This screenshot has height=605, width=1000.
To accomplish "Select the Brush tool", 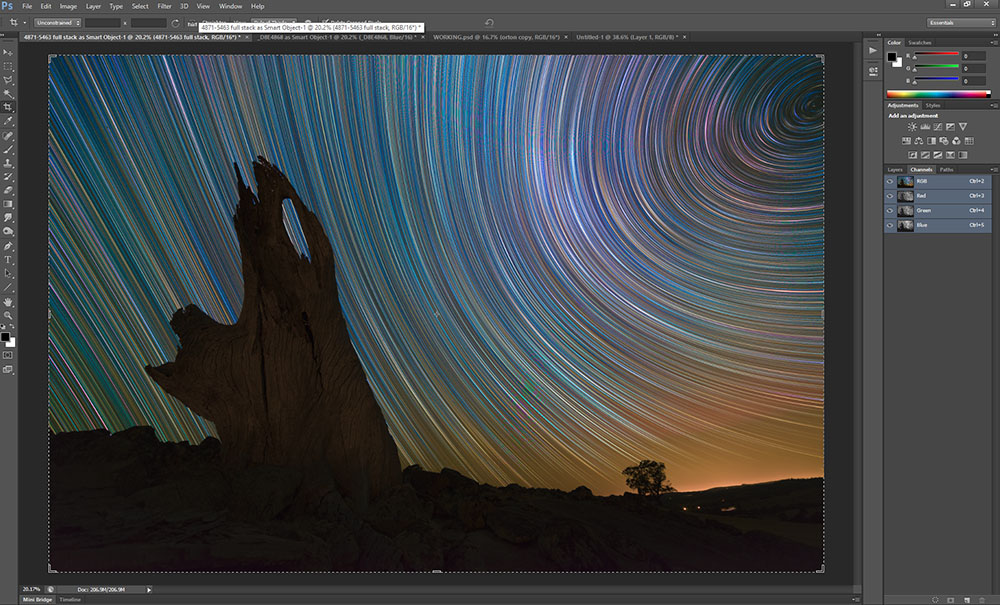I will pos(8,149).
